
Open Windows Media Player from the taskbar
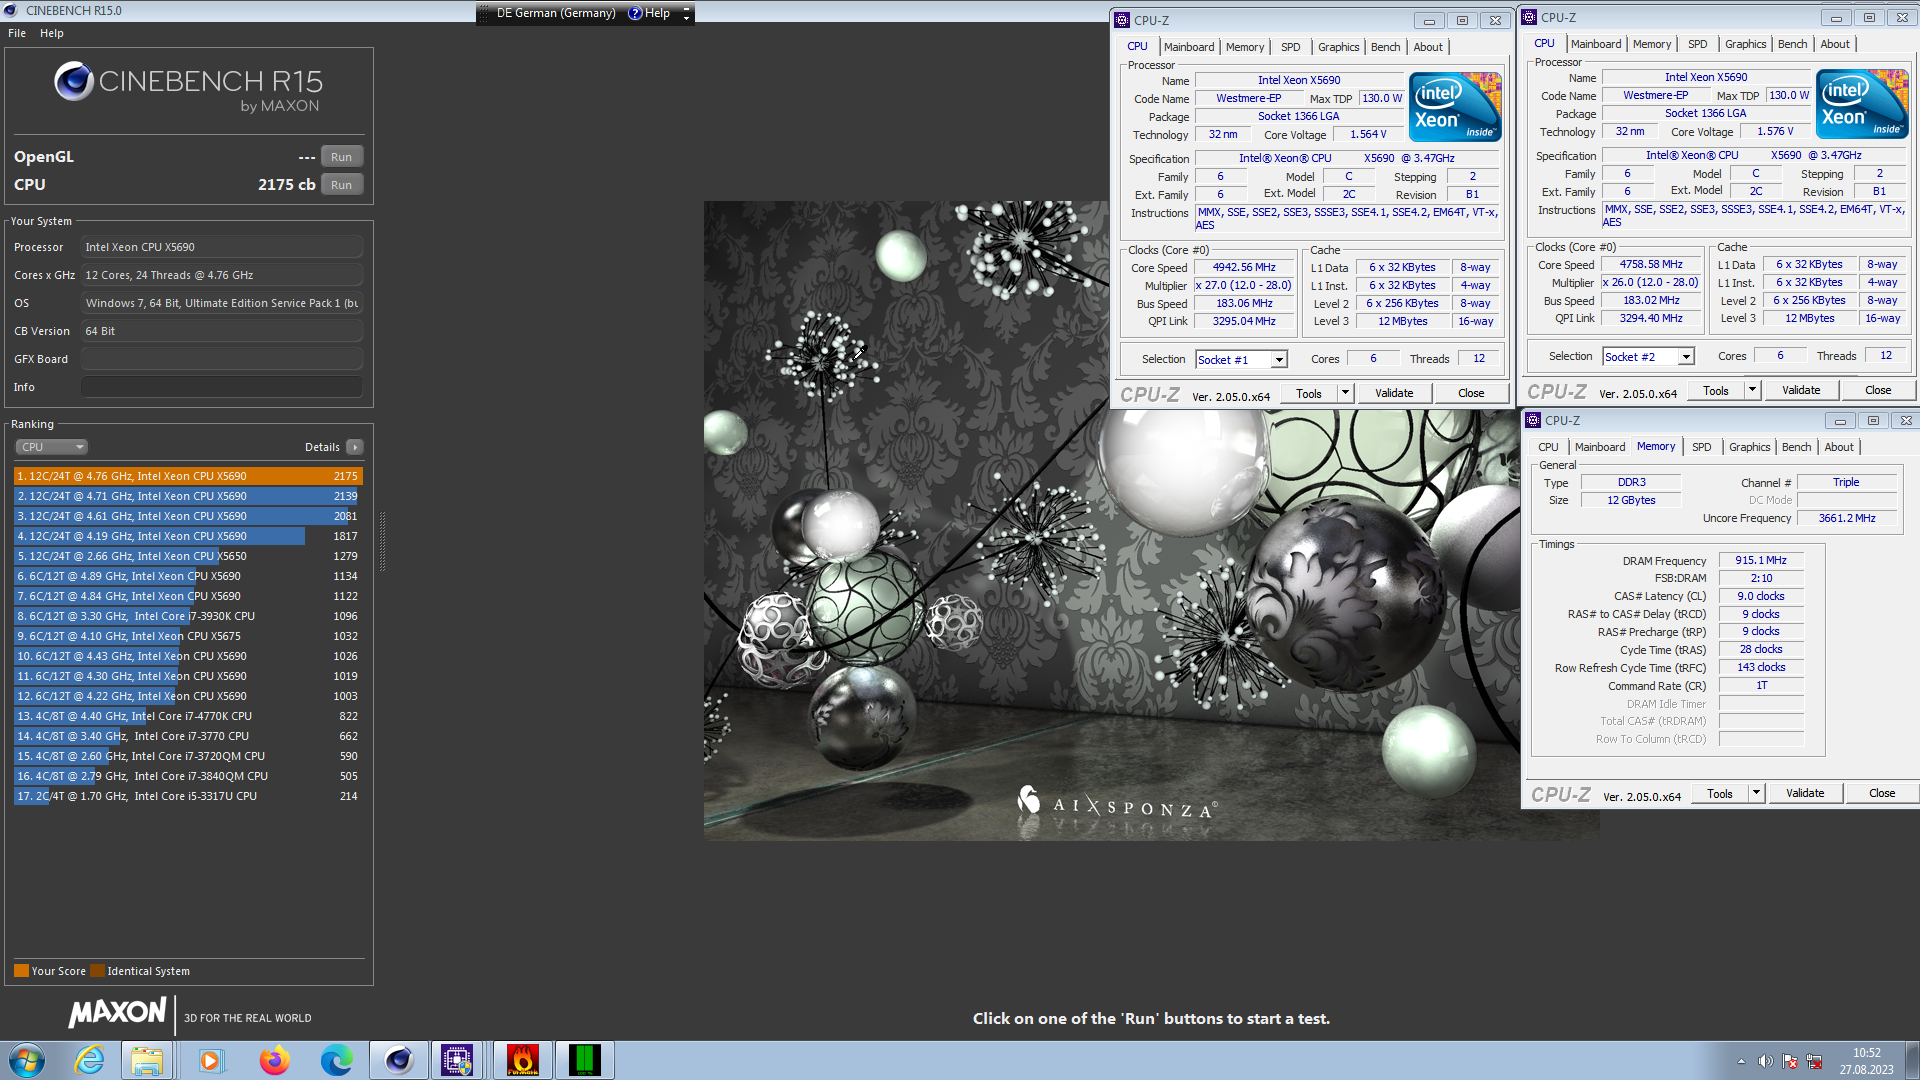point(210,1060)
